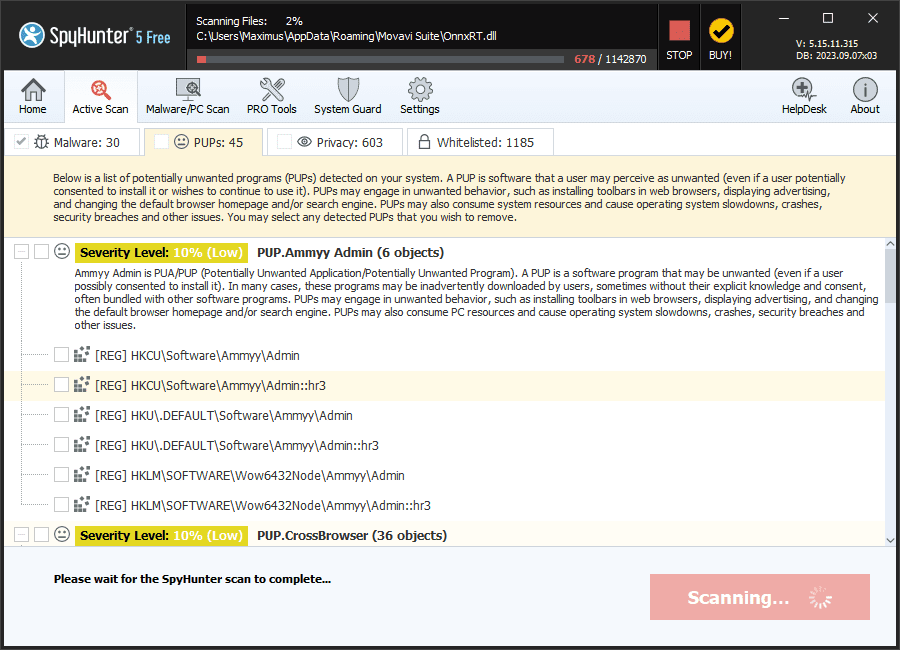Click the version V: 5.15.11.315 text
This screenshot has height=650, width=900.
click(x=827, y=44)
